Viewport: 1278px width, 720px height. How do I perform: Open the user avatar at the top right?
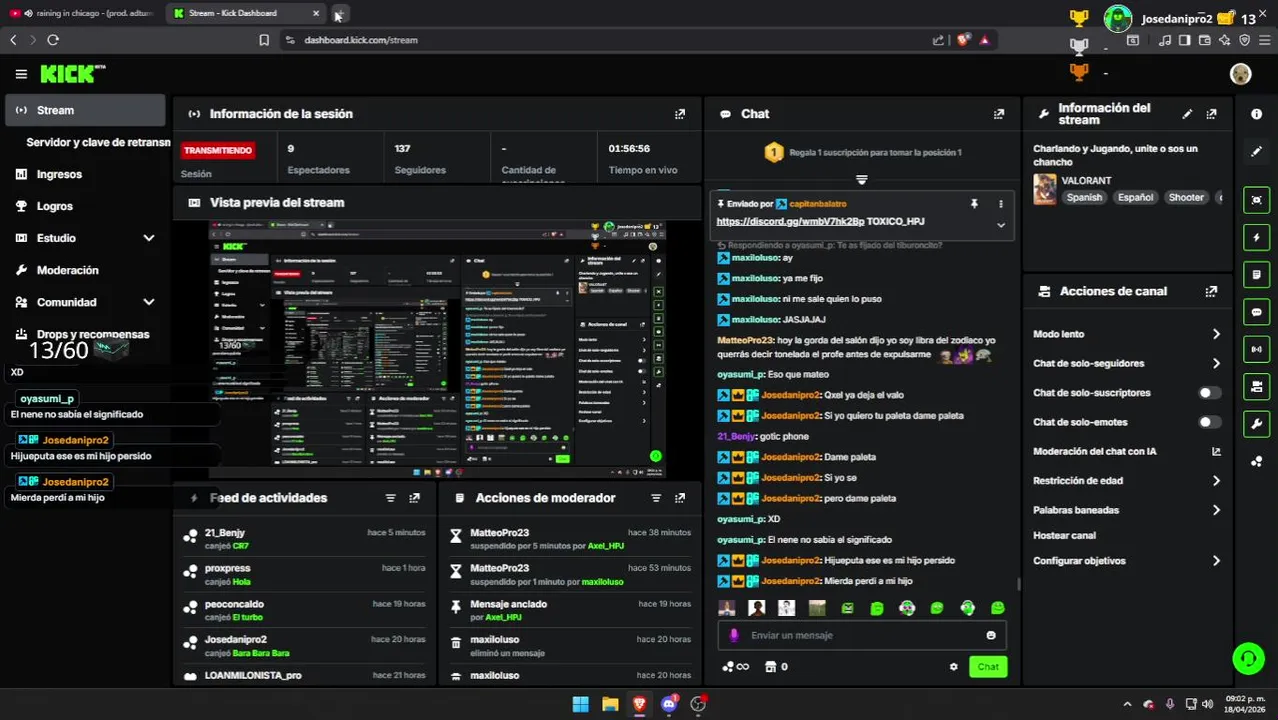(1240, 74)
